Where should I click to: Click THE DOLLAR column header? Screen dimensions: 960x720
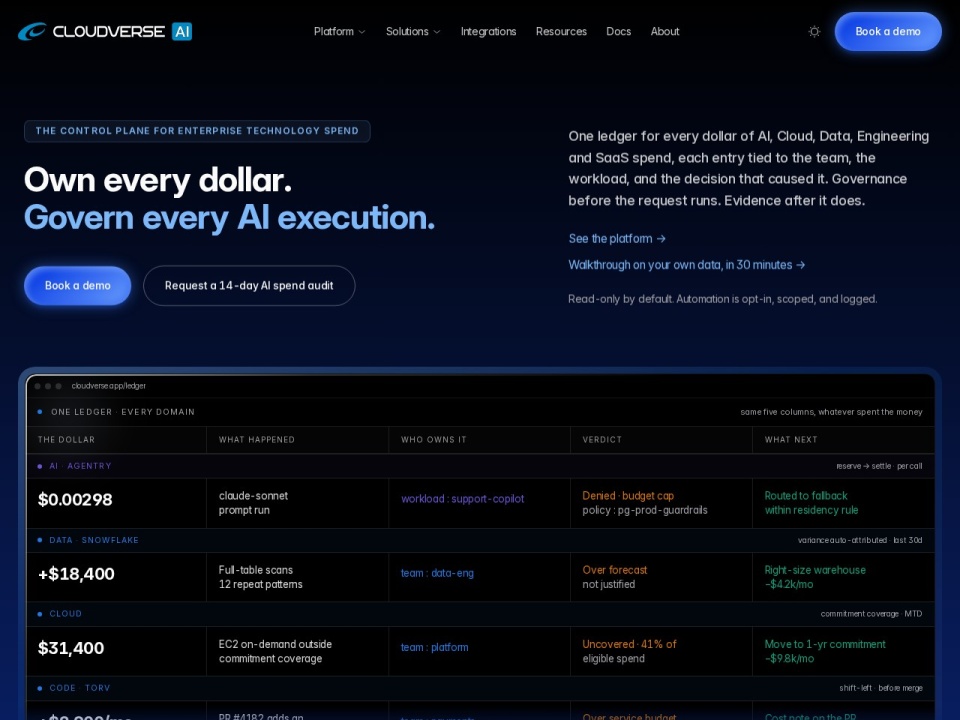(x=66, y=440)
